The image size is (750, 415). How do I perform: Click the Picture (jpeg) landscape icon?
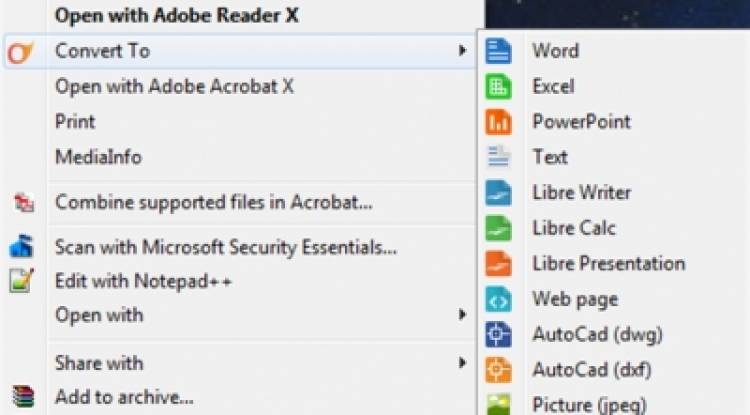coord(498,404)
